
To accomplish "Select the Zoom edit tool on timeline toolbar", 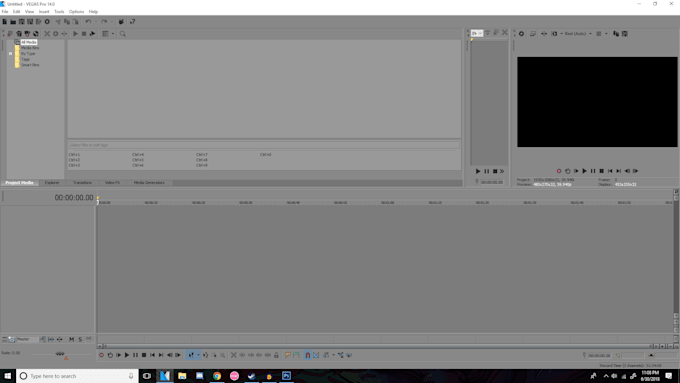I will tap(222, 355).
